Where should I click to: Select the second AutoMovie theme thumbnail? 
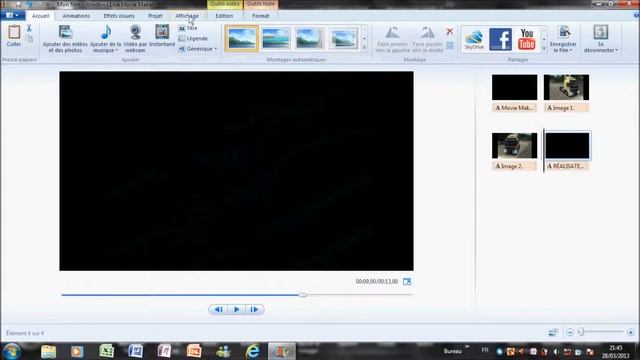tap(276, 38)
